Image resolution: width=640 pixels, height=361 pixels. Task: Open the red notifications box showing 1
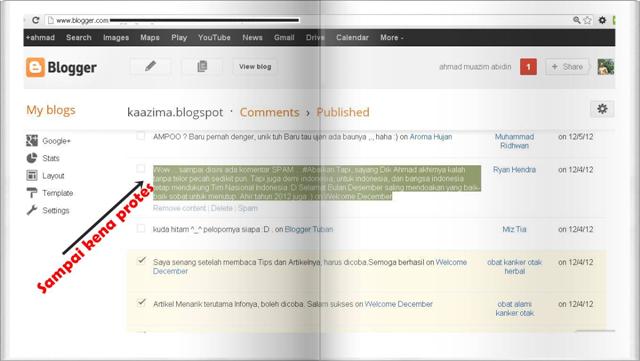coord(528,67)
